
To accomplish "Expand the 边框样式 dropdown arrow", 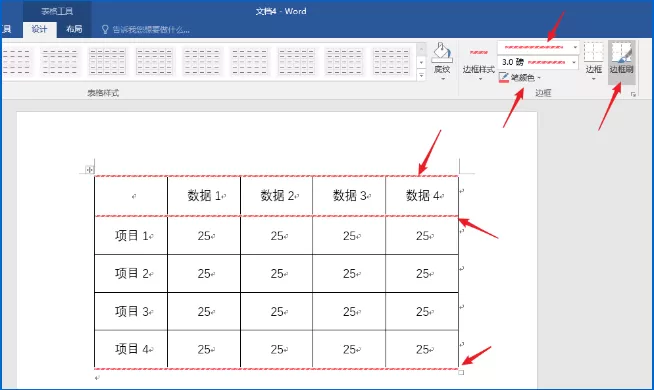I will pos(480,79).
